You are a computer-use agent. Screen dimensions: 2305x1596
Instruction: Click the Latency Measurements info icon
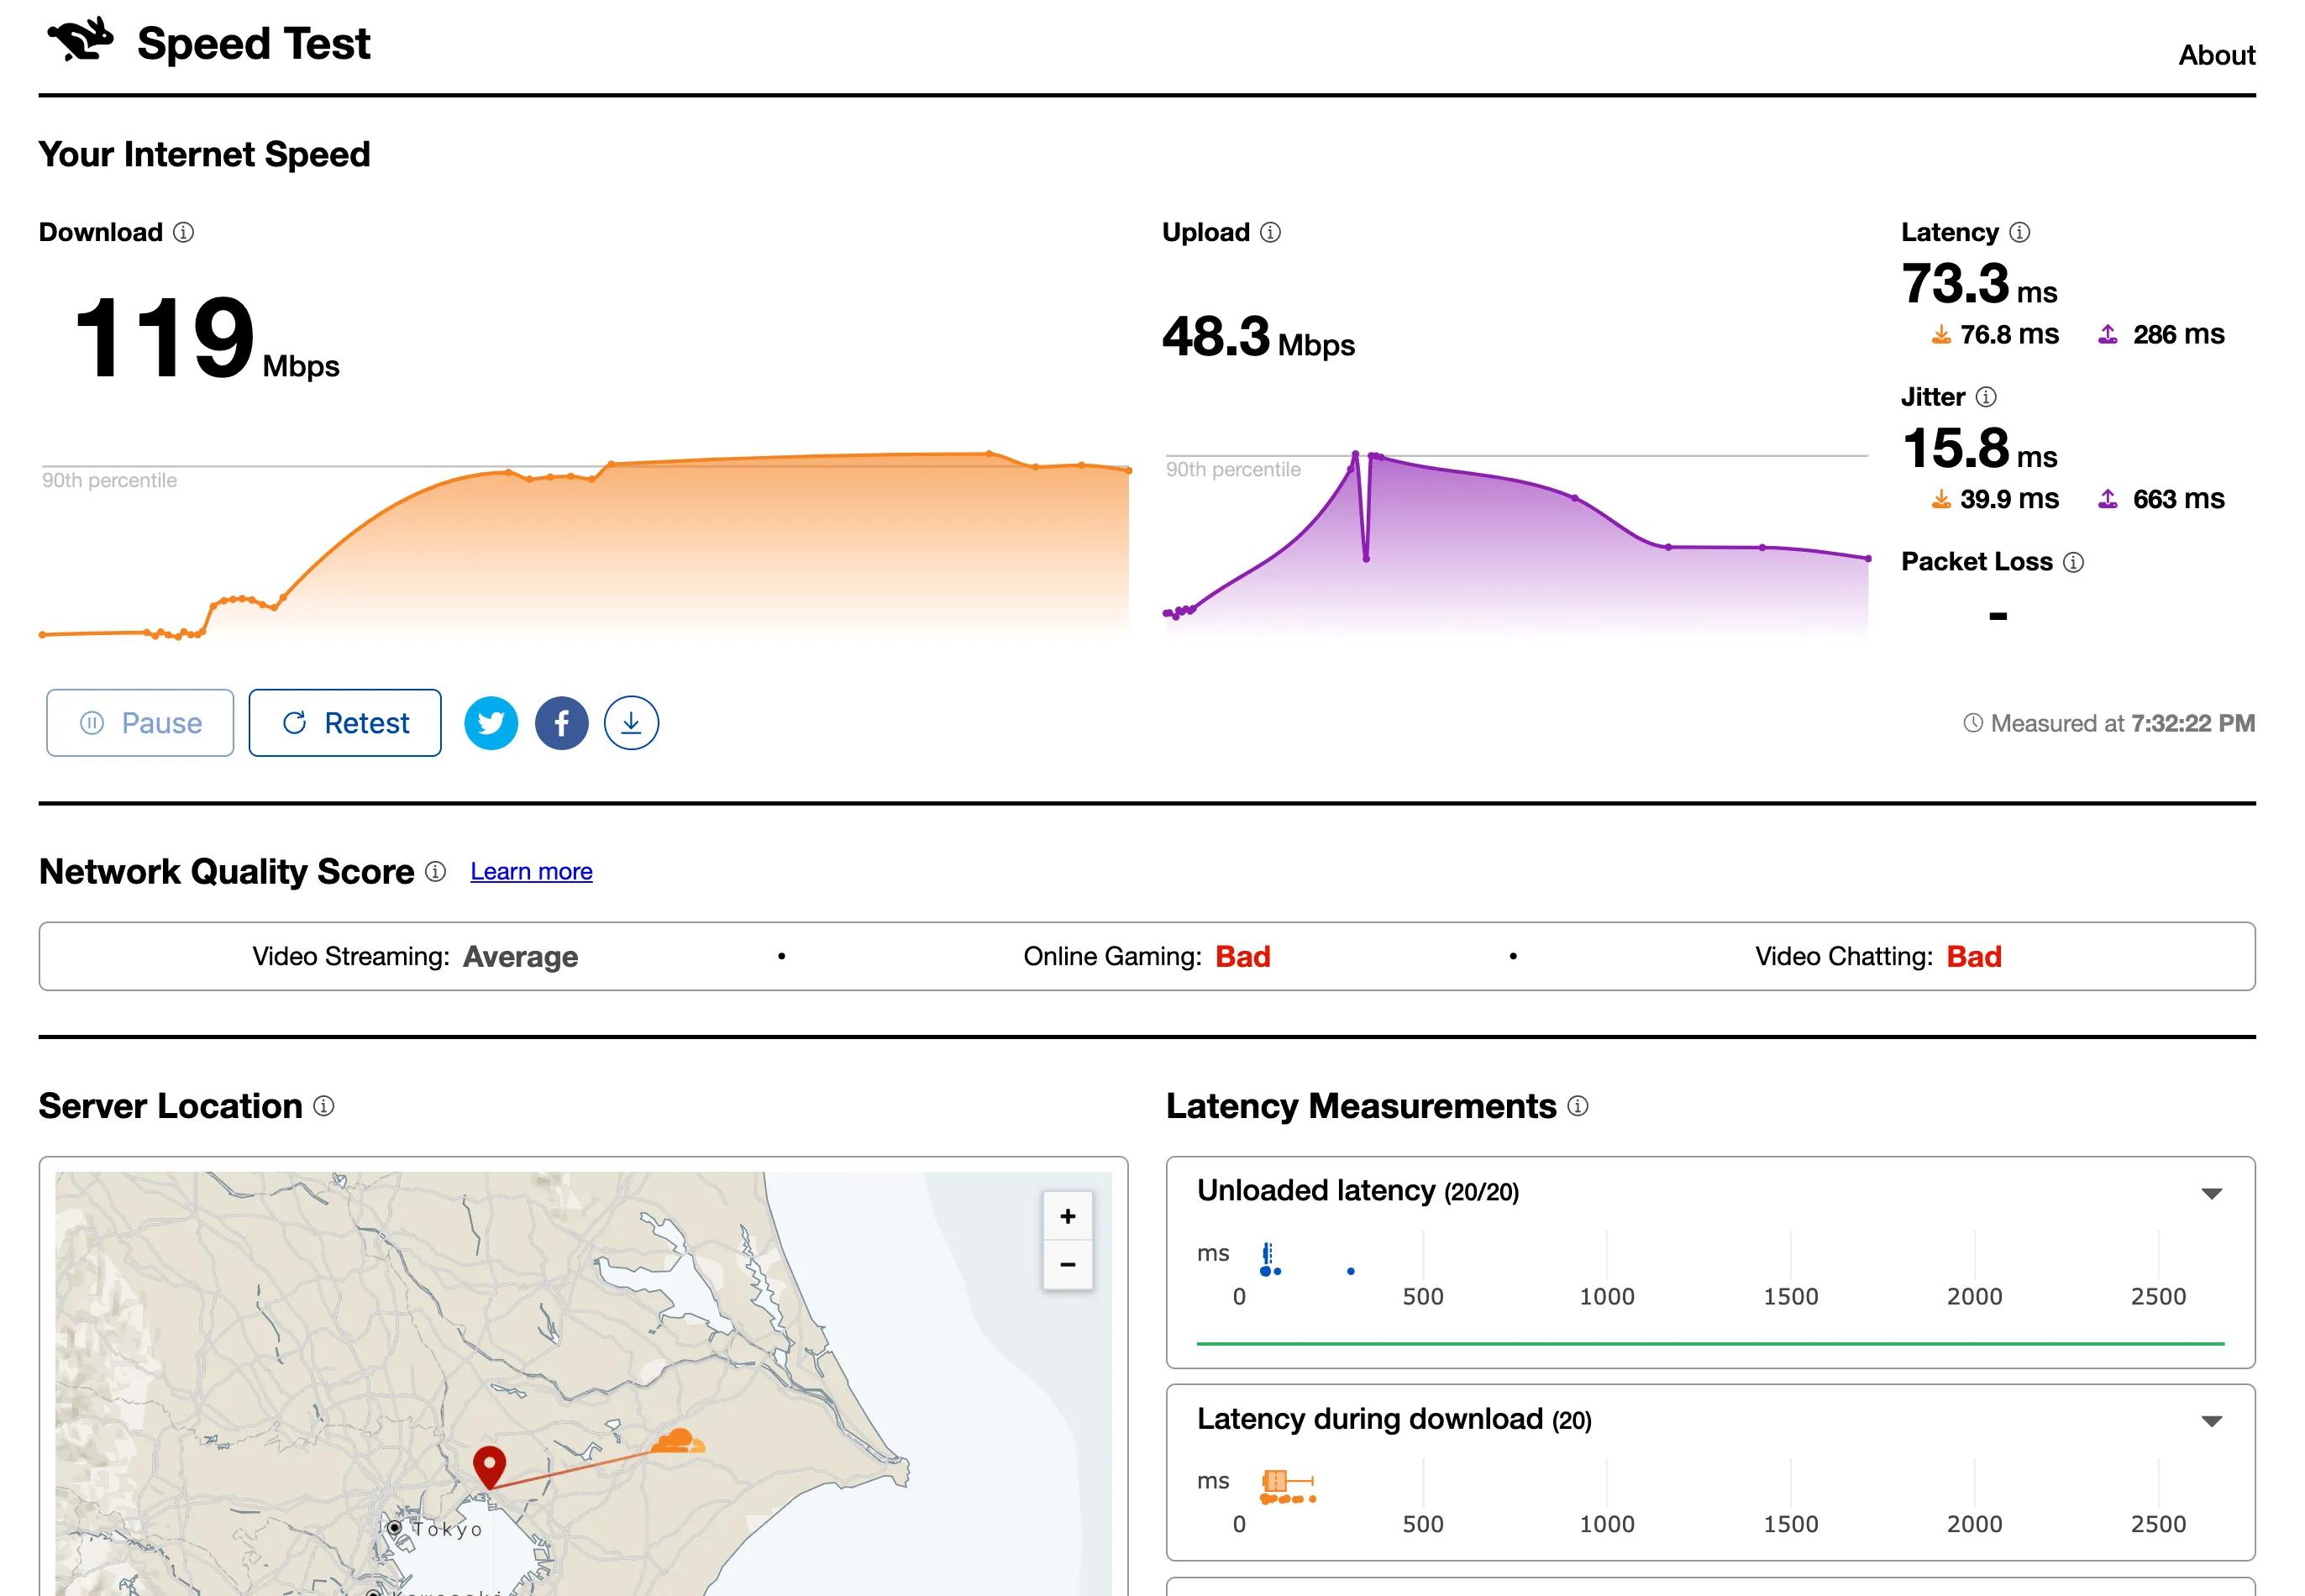pos(1577,1105)
